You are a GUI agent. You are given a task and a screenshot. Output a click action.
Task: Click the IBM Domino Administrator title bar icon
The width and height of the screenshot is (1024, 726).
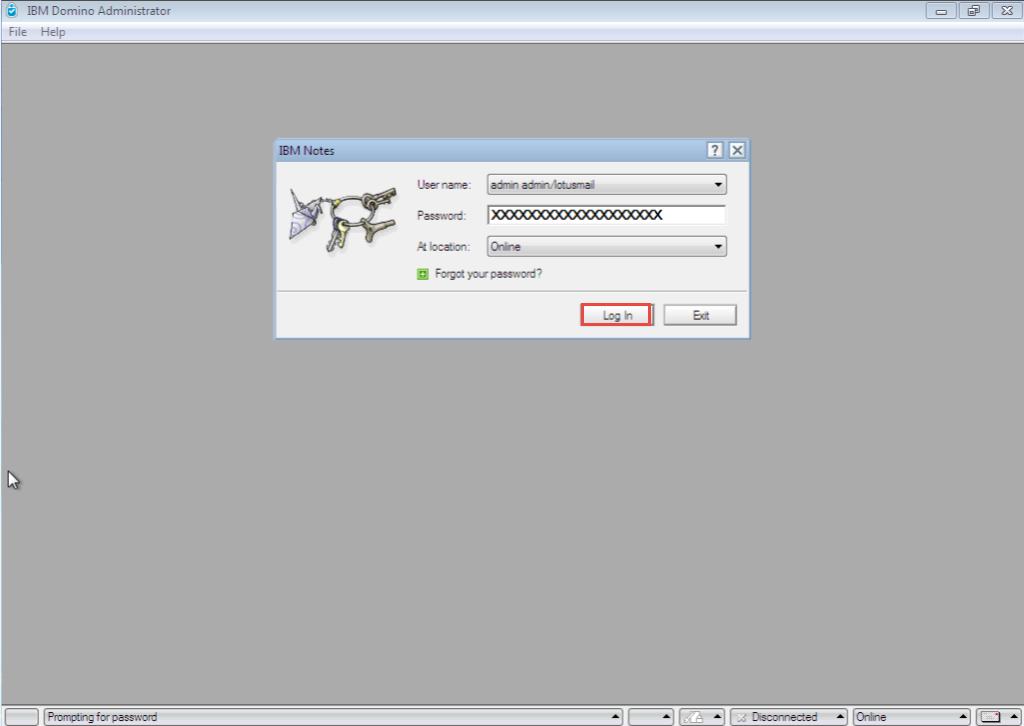pyautogui.click(x=11, y=10)
